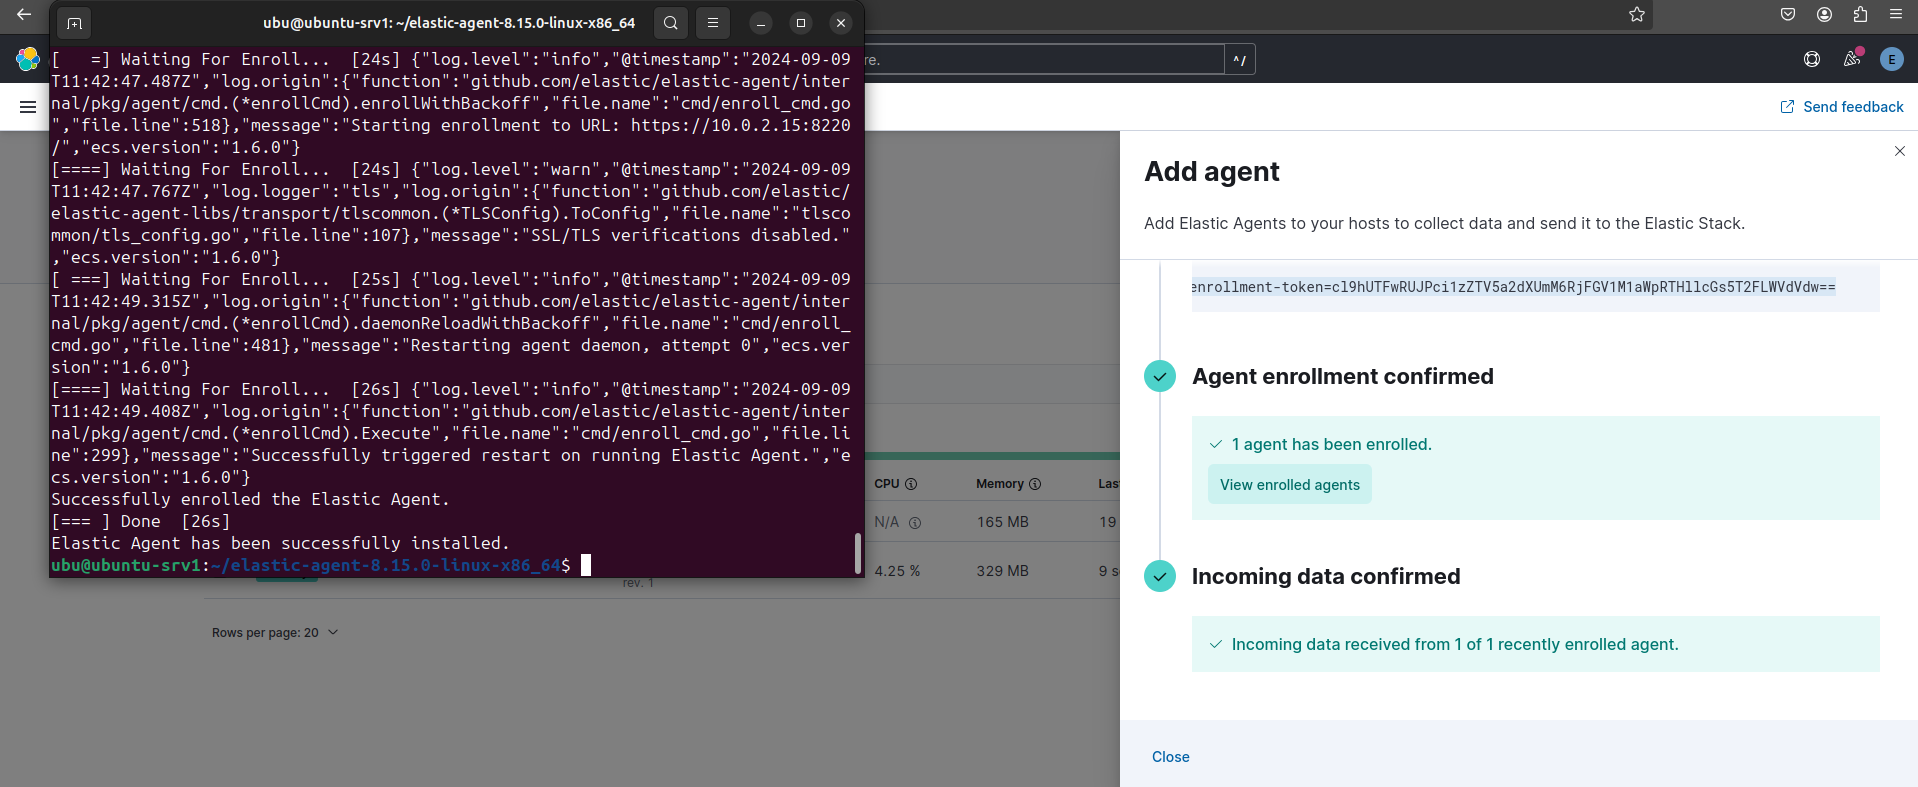Screen dimensions: 1918x787
Task: Click the Add agent flyout title
Action: pyautogui.click(x=1211, y=171)
